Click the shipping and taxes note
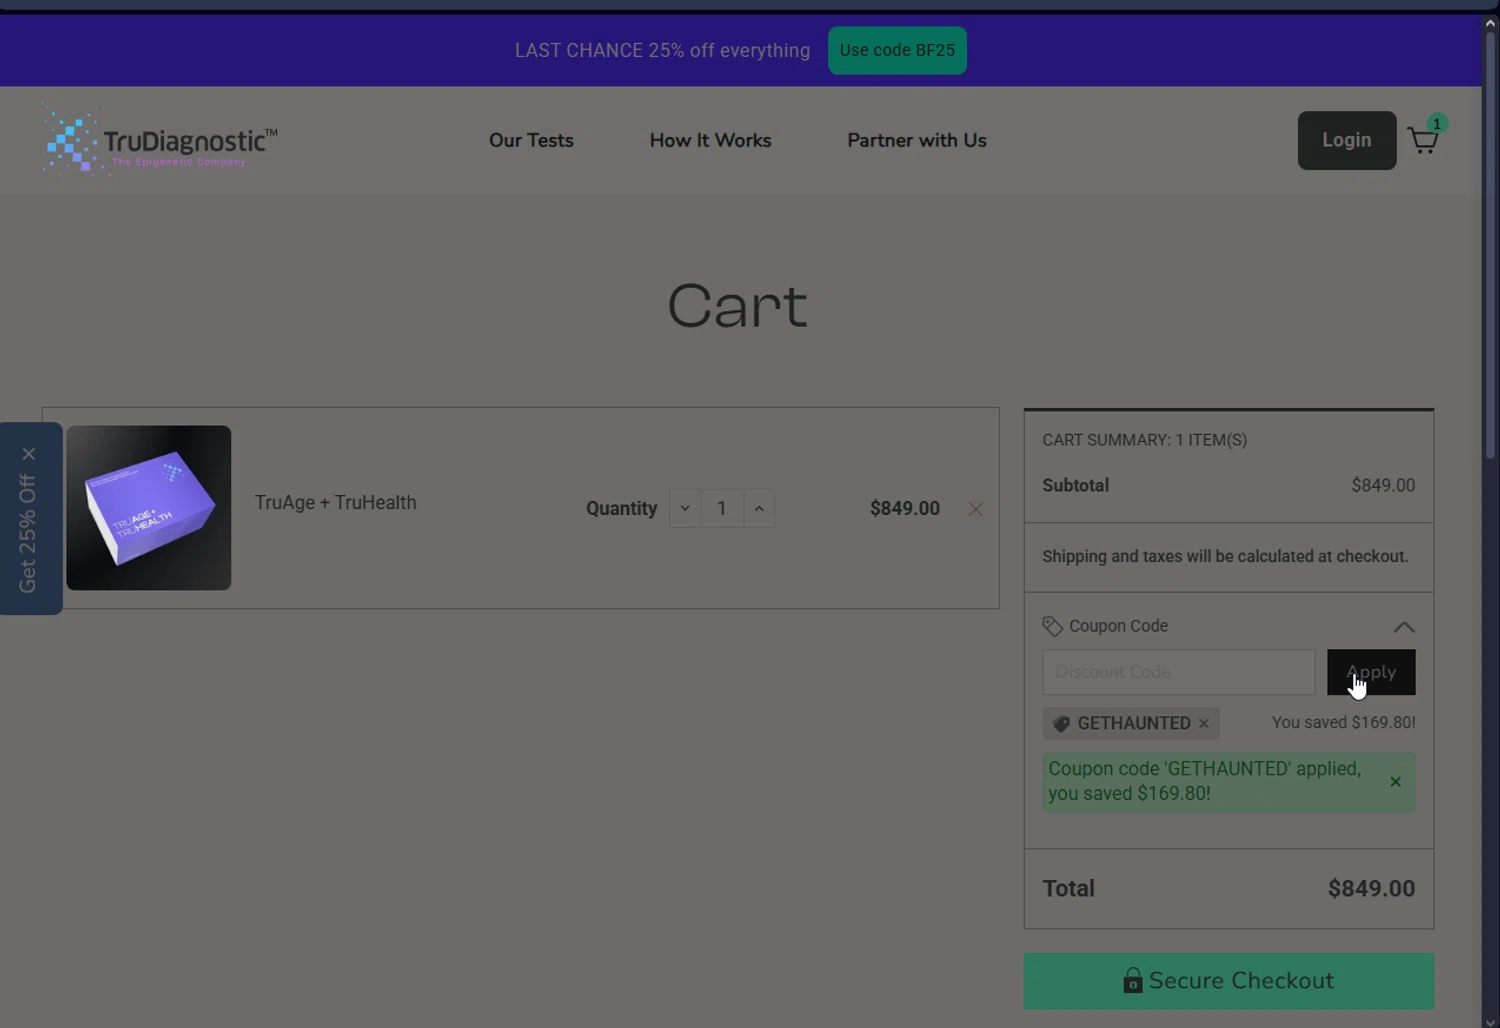The image size is (1500, 1028). pyautogui.click(x=1225, y=556)
